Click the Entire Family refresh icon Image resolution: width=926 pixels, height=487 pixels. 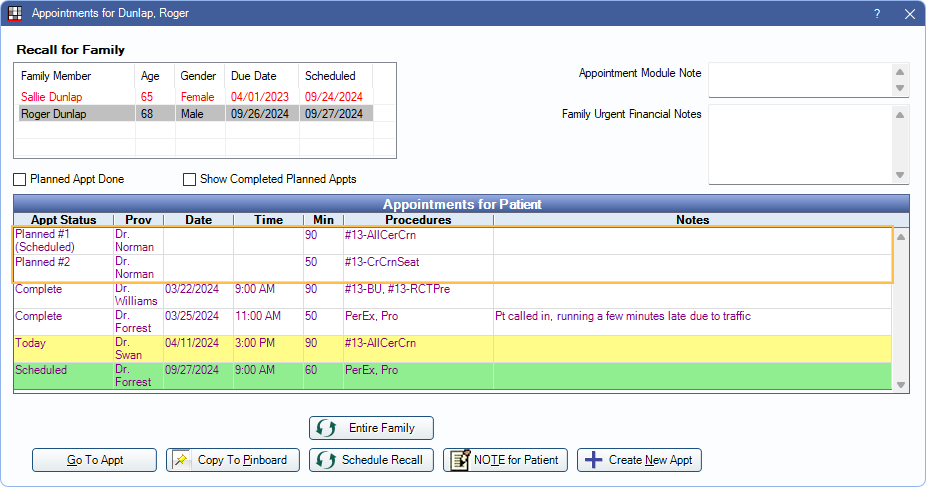pos(326,428)
